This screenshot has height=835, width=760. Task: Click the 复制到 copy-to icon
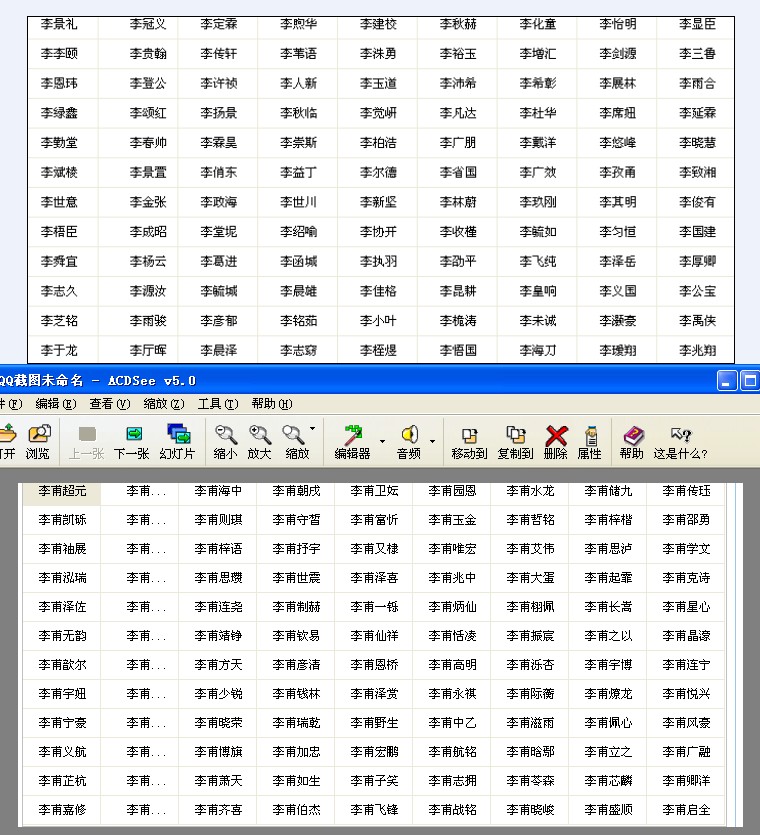(x=515, y=442)
